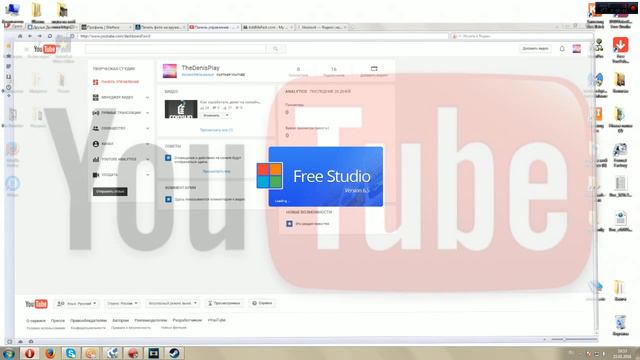Open the dropdown arrow next to Изменить

(x=227, y=116)
